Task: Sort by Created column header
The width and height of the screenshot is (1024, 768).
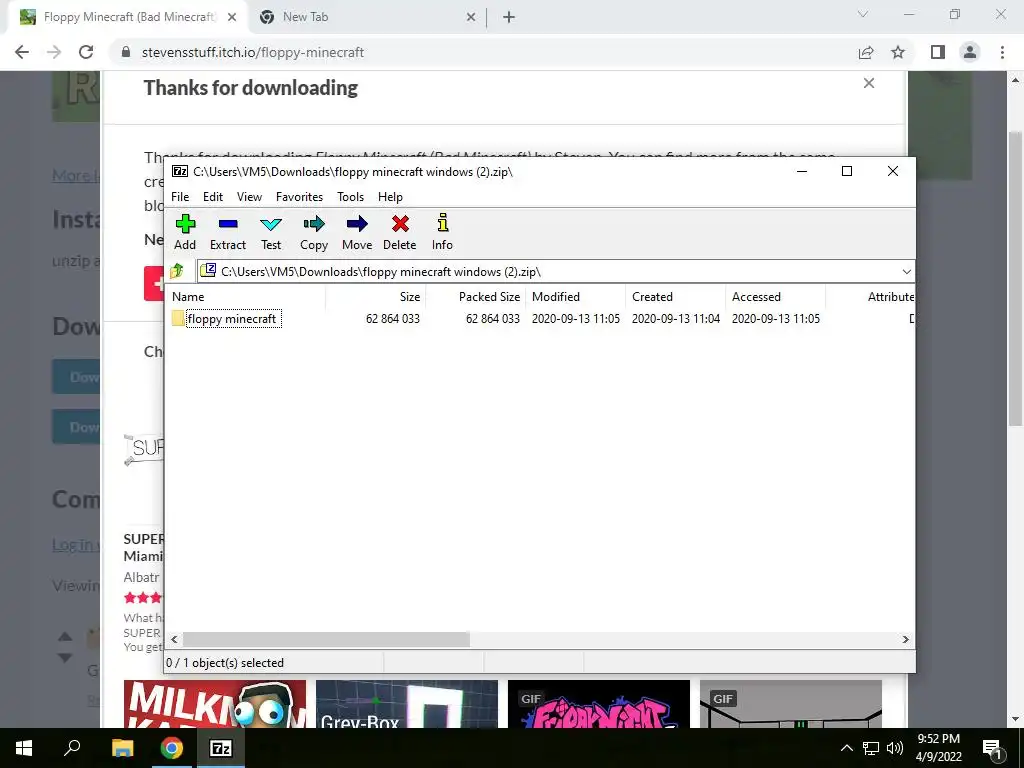Action: tap(675, 296)
